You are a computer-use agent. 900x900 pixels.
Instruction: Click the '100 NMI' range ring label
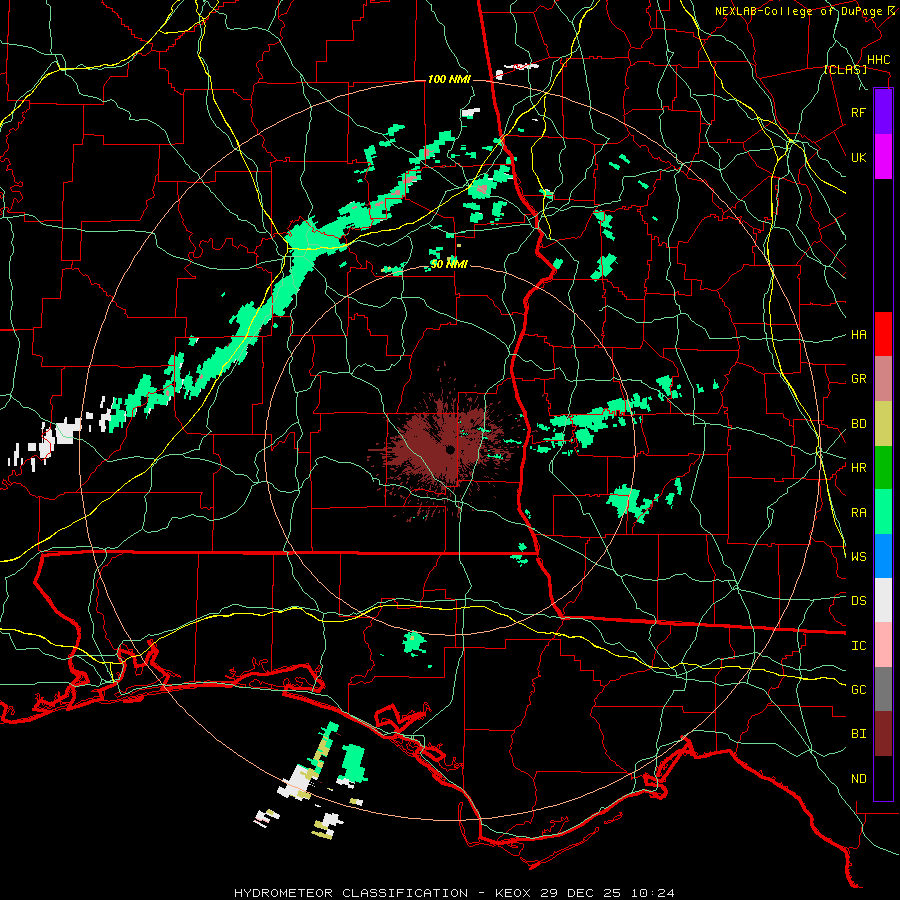point(449,79)
